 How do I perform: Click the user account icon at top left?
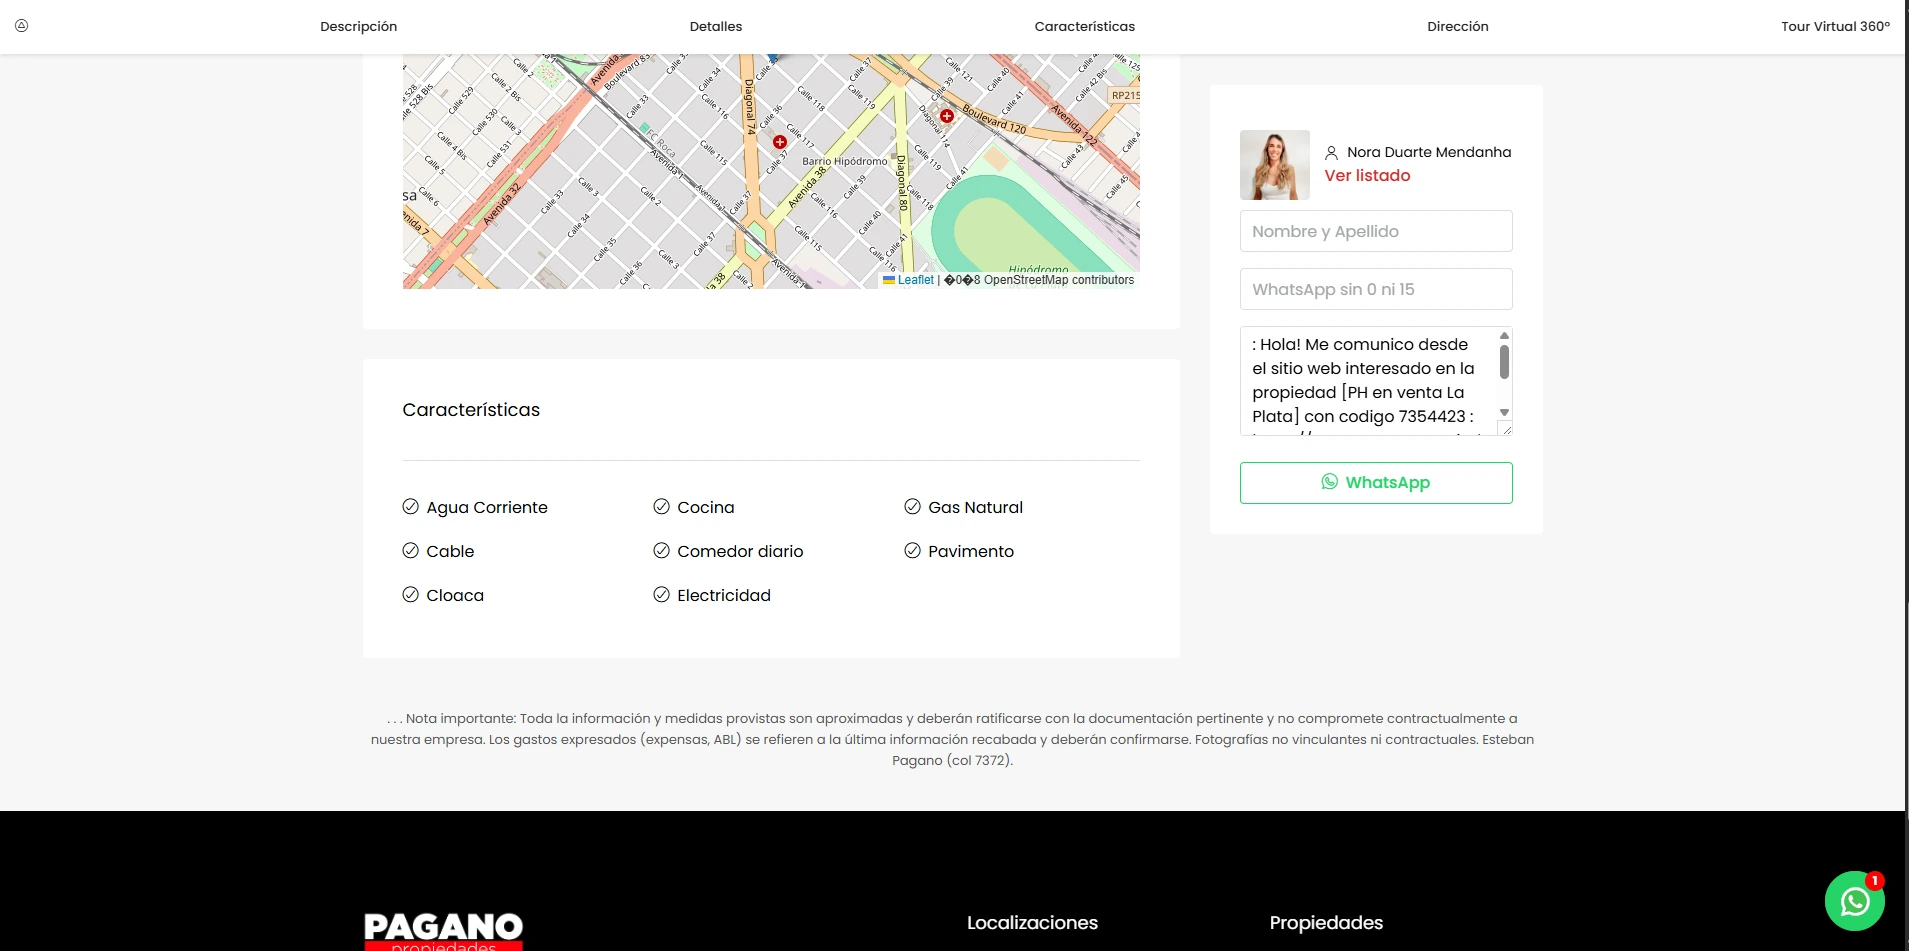(21, 26)
